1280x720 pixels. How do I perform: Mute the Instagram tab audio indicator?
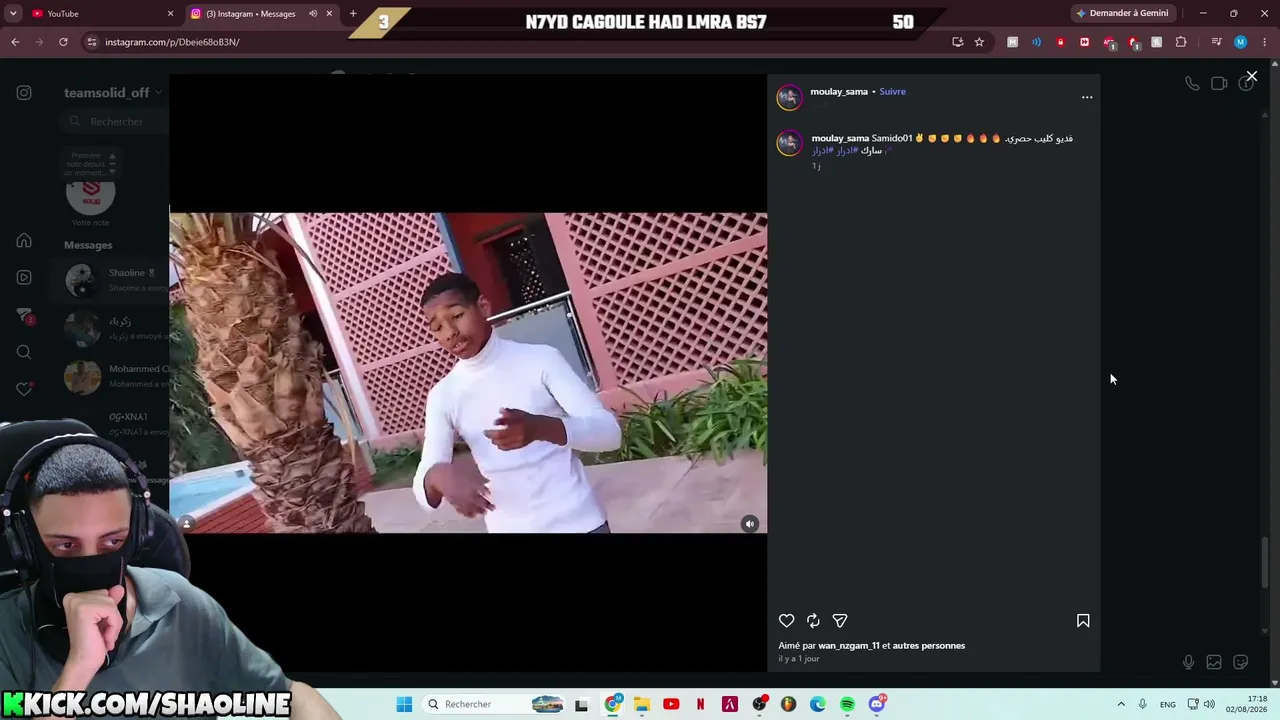(x=313, y=14)
